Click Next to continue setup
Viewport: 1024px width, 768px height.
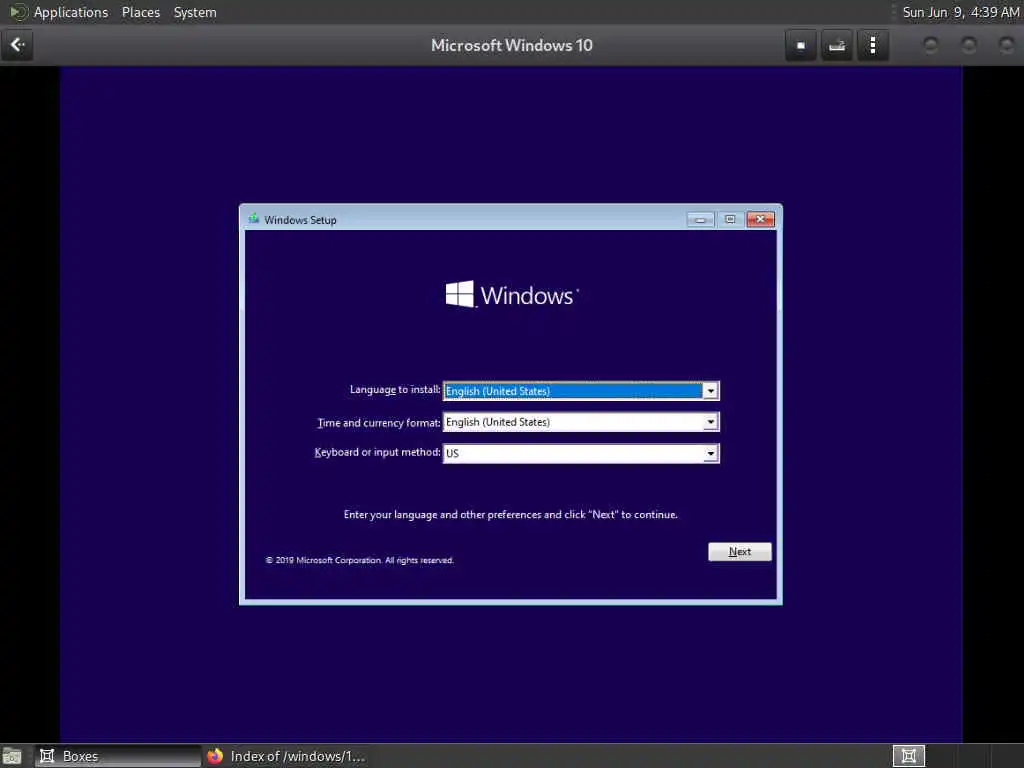coord(740,552)
